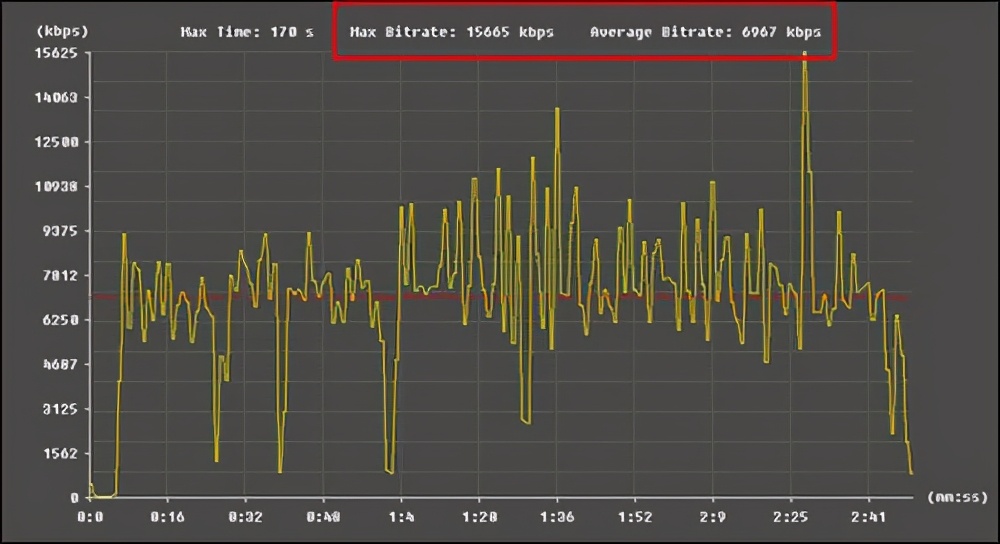Click the 1:20 time axis label
This screenshot has height=544, width=1000.
point(479,517)
